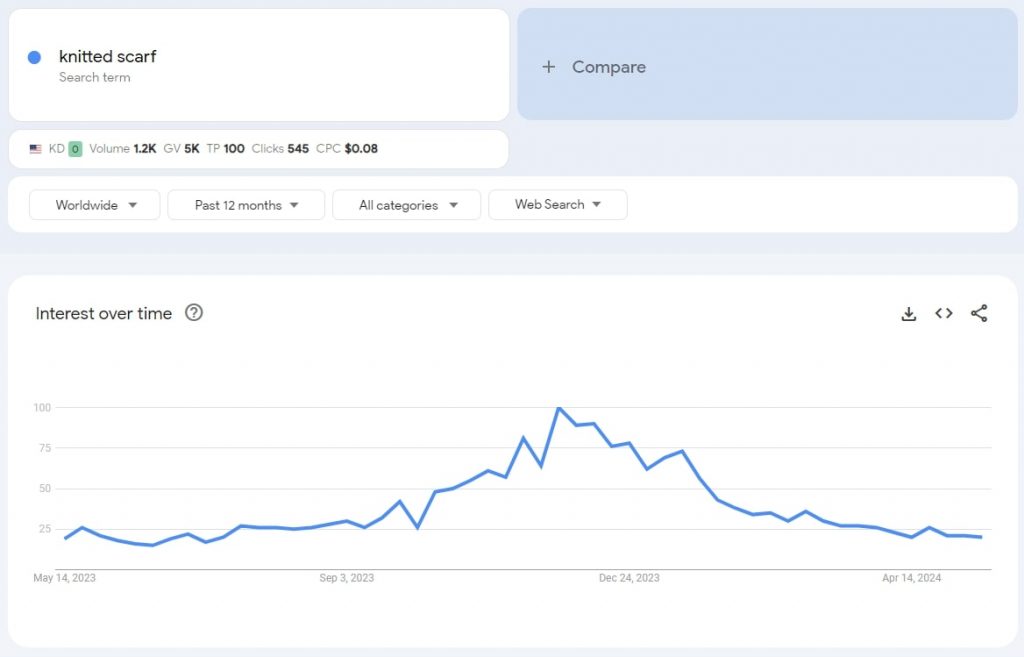
Task: Click the 100 y-axis label
Action: coord(42,408)
